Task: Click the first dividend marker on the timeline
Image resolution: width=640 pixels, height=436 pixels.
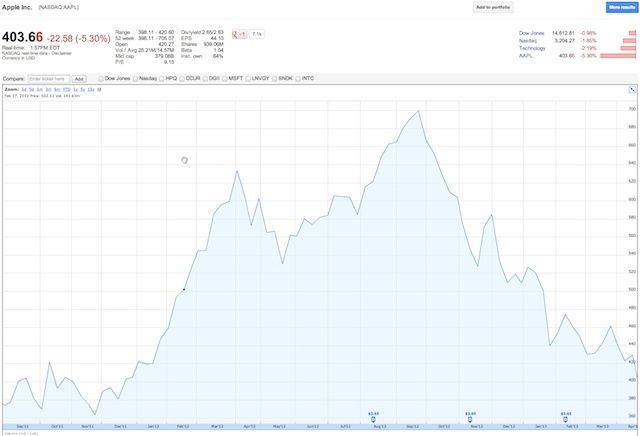Action: (373, 418)
